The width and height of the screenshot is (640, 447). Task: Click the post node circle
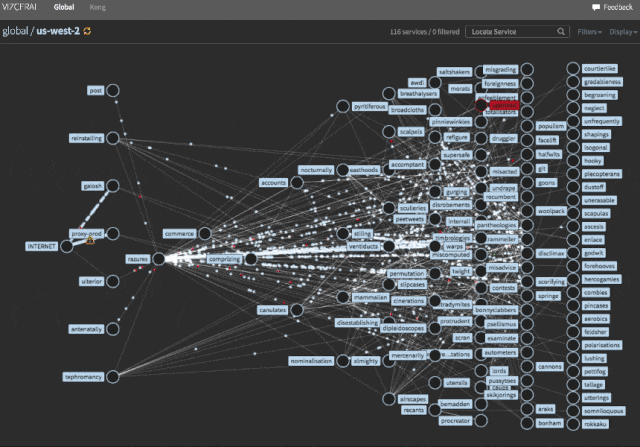(x=113, y=91)
